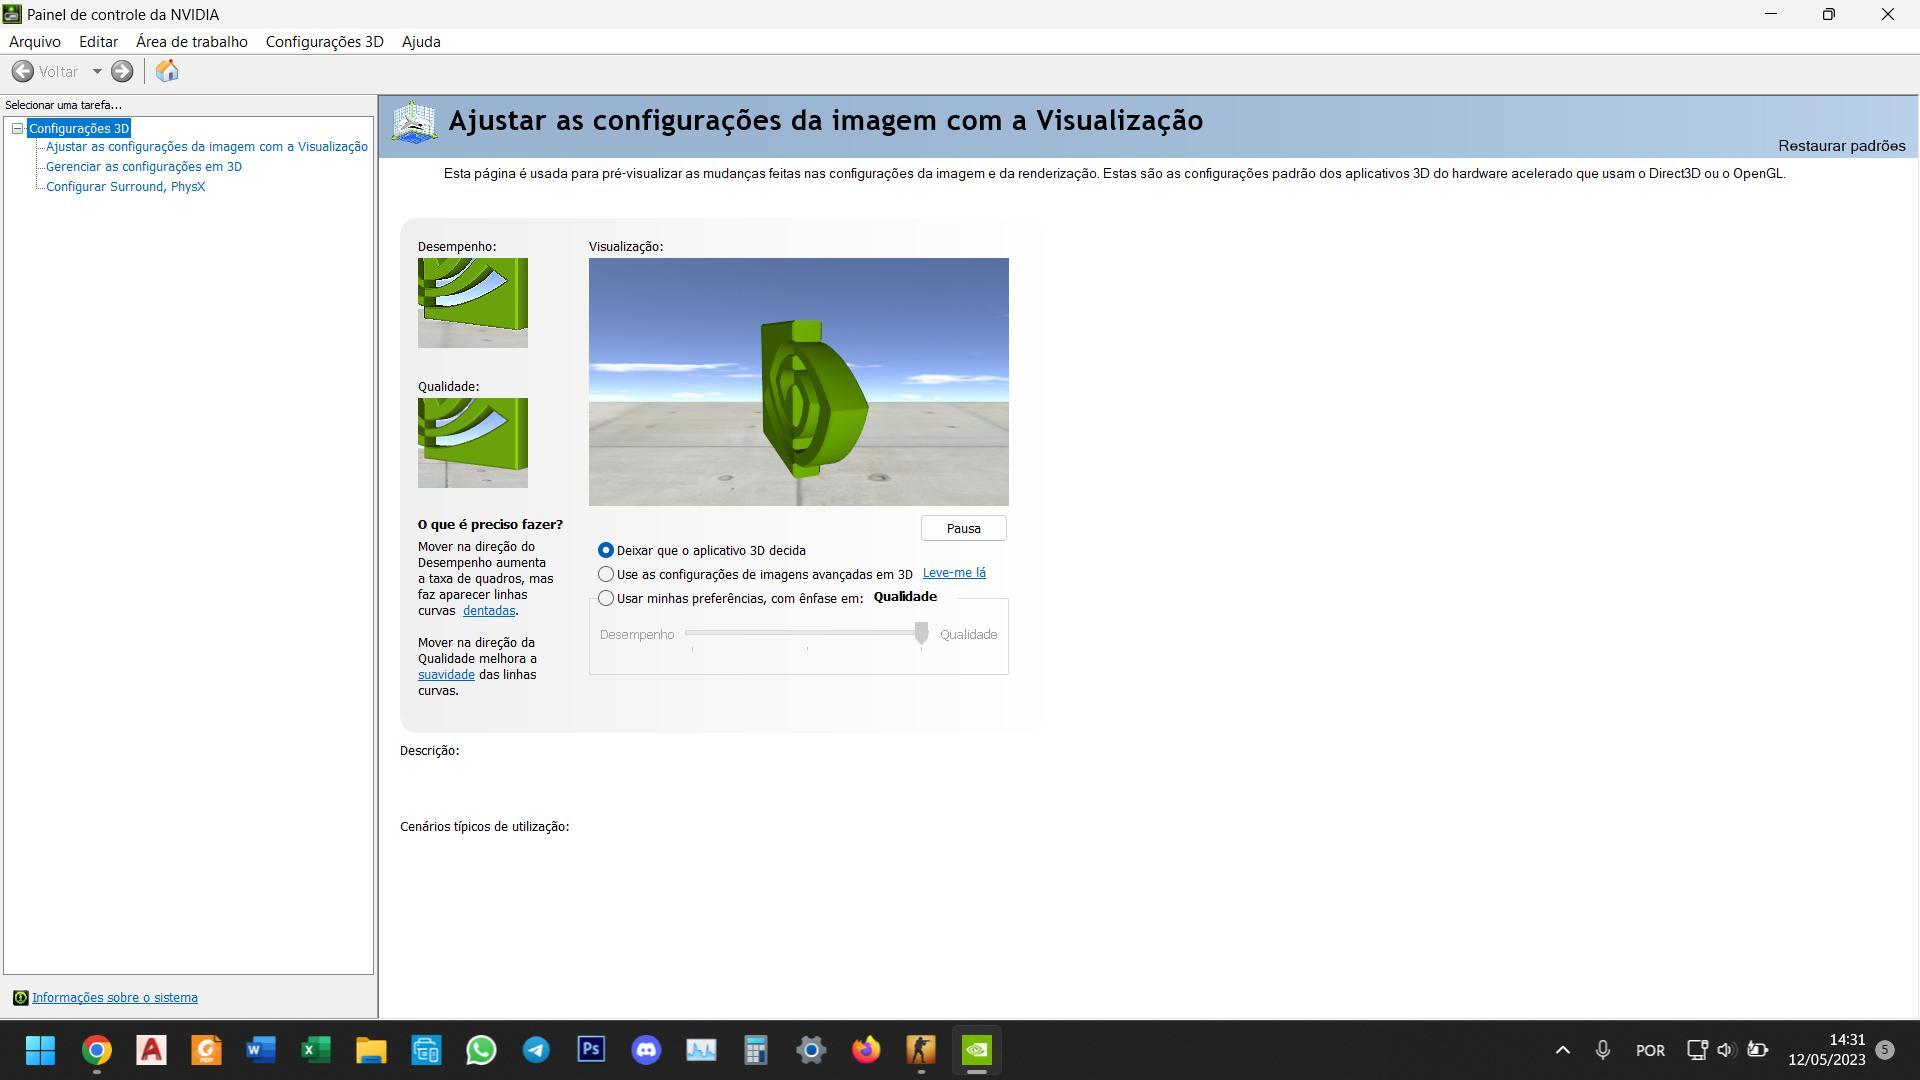
Task: Open the Editar menu
Action: [98, 42]
